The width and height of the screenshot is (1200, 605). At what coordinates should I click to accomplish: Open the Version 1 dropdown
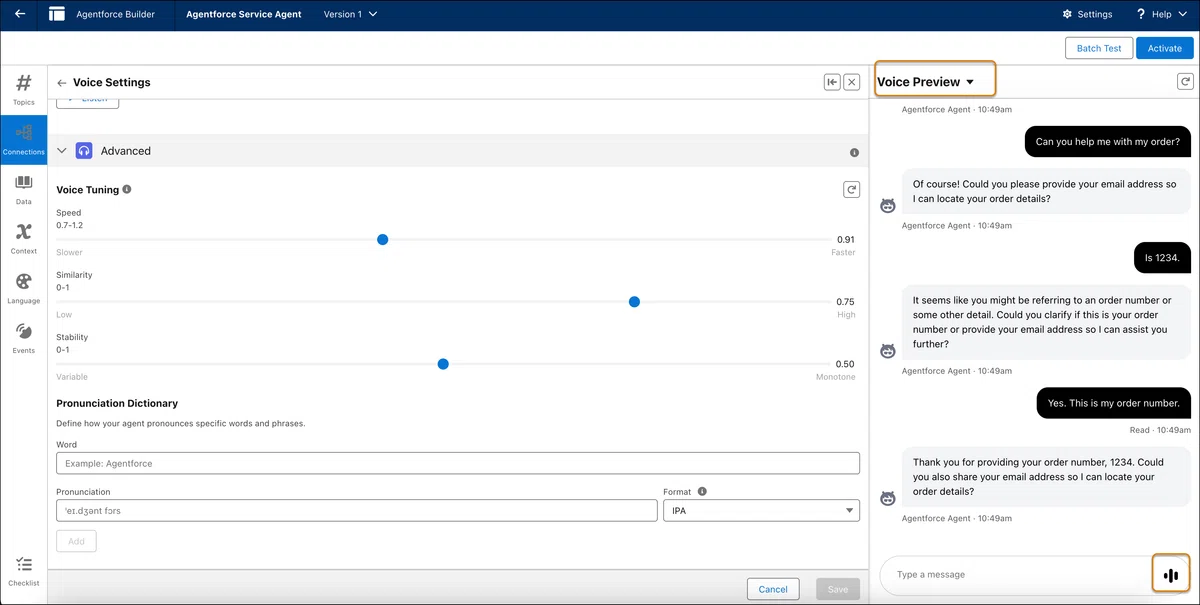coord(350,15)
